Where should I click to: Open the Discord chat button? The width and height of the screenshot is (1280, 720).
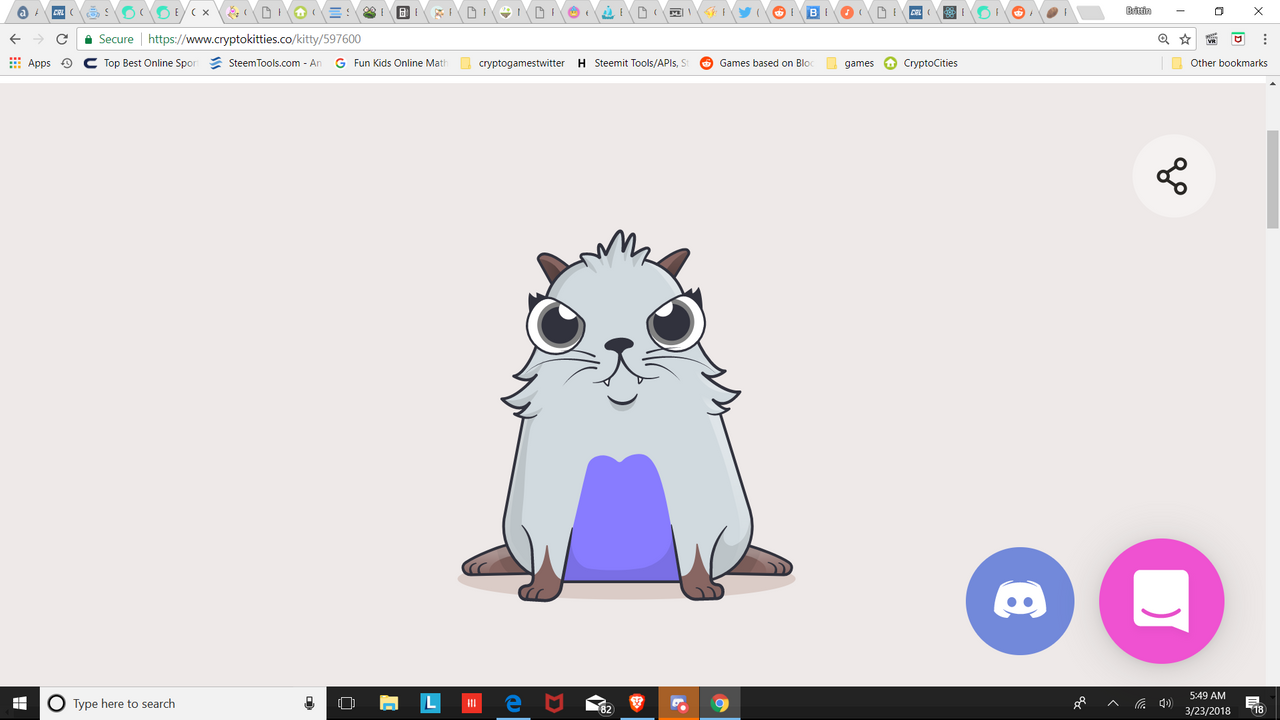[1020, 601]
